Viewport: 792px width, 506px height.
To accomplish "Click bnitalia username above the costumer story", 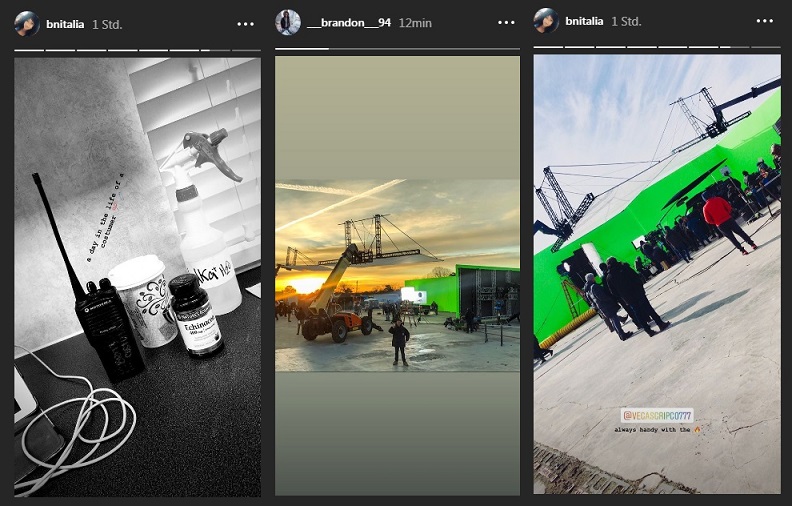I will coord(65,24).
